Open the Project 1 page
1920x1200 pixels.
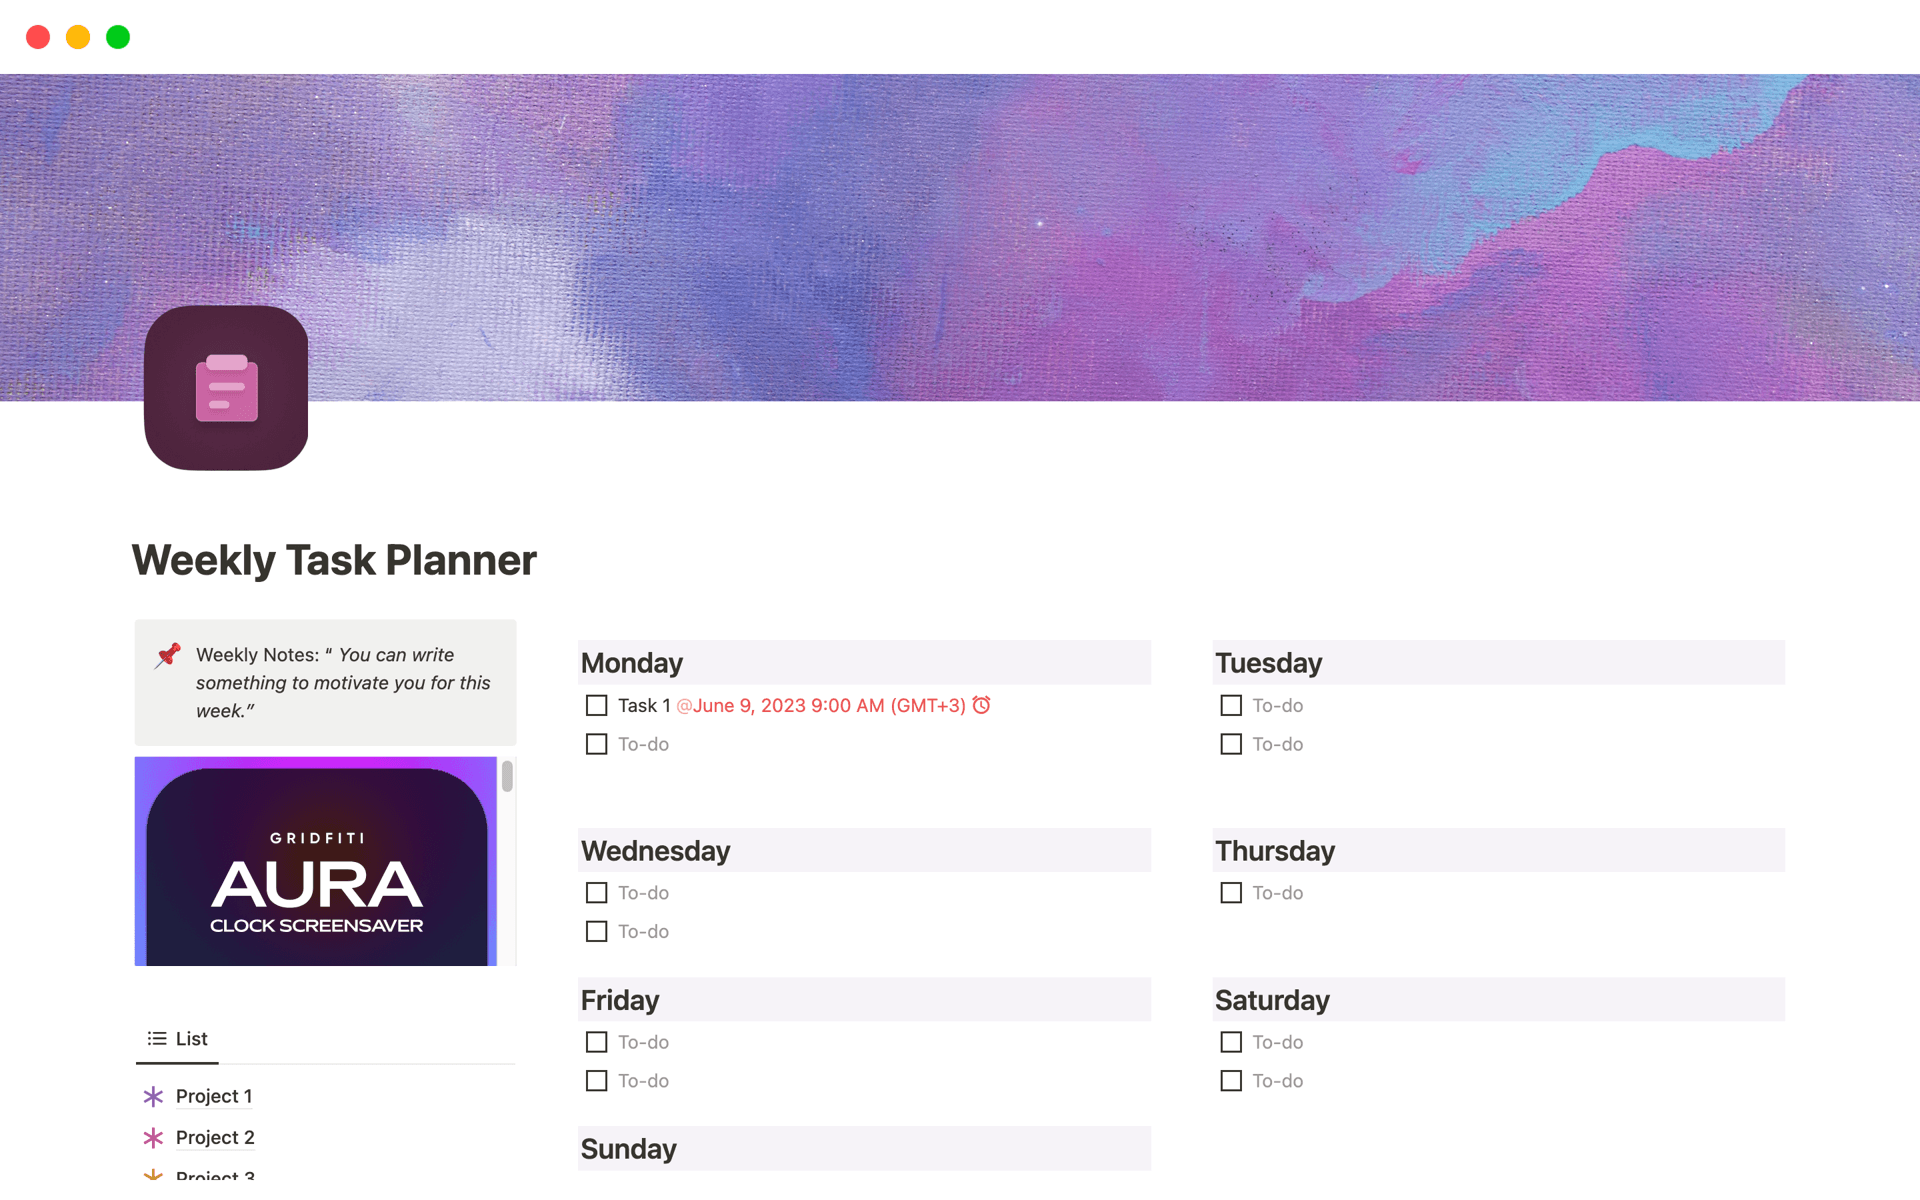[213, 1096]
